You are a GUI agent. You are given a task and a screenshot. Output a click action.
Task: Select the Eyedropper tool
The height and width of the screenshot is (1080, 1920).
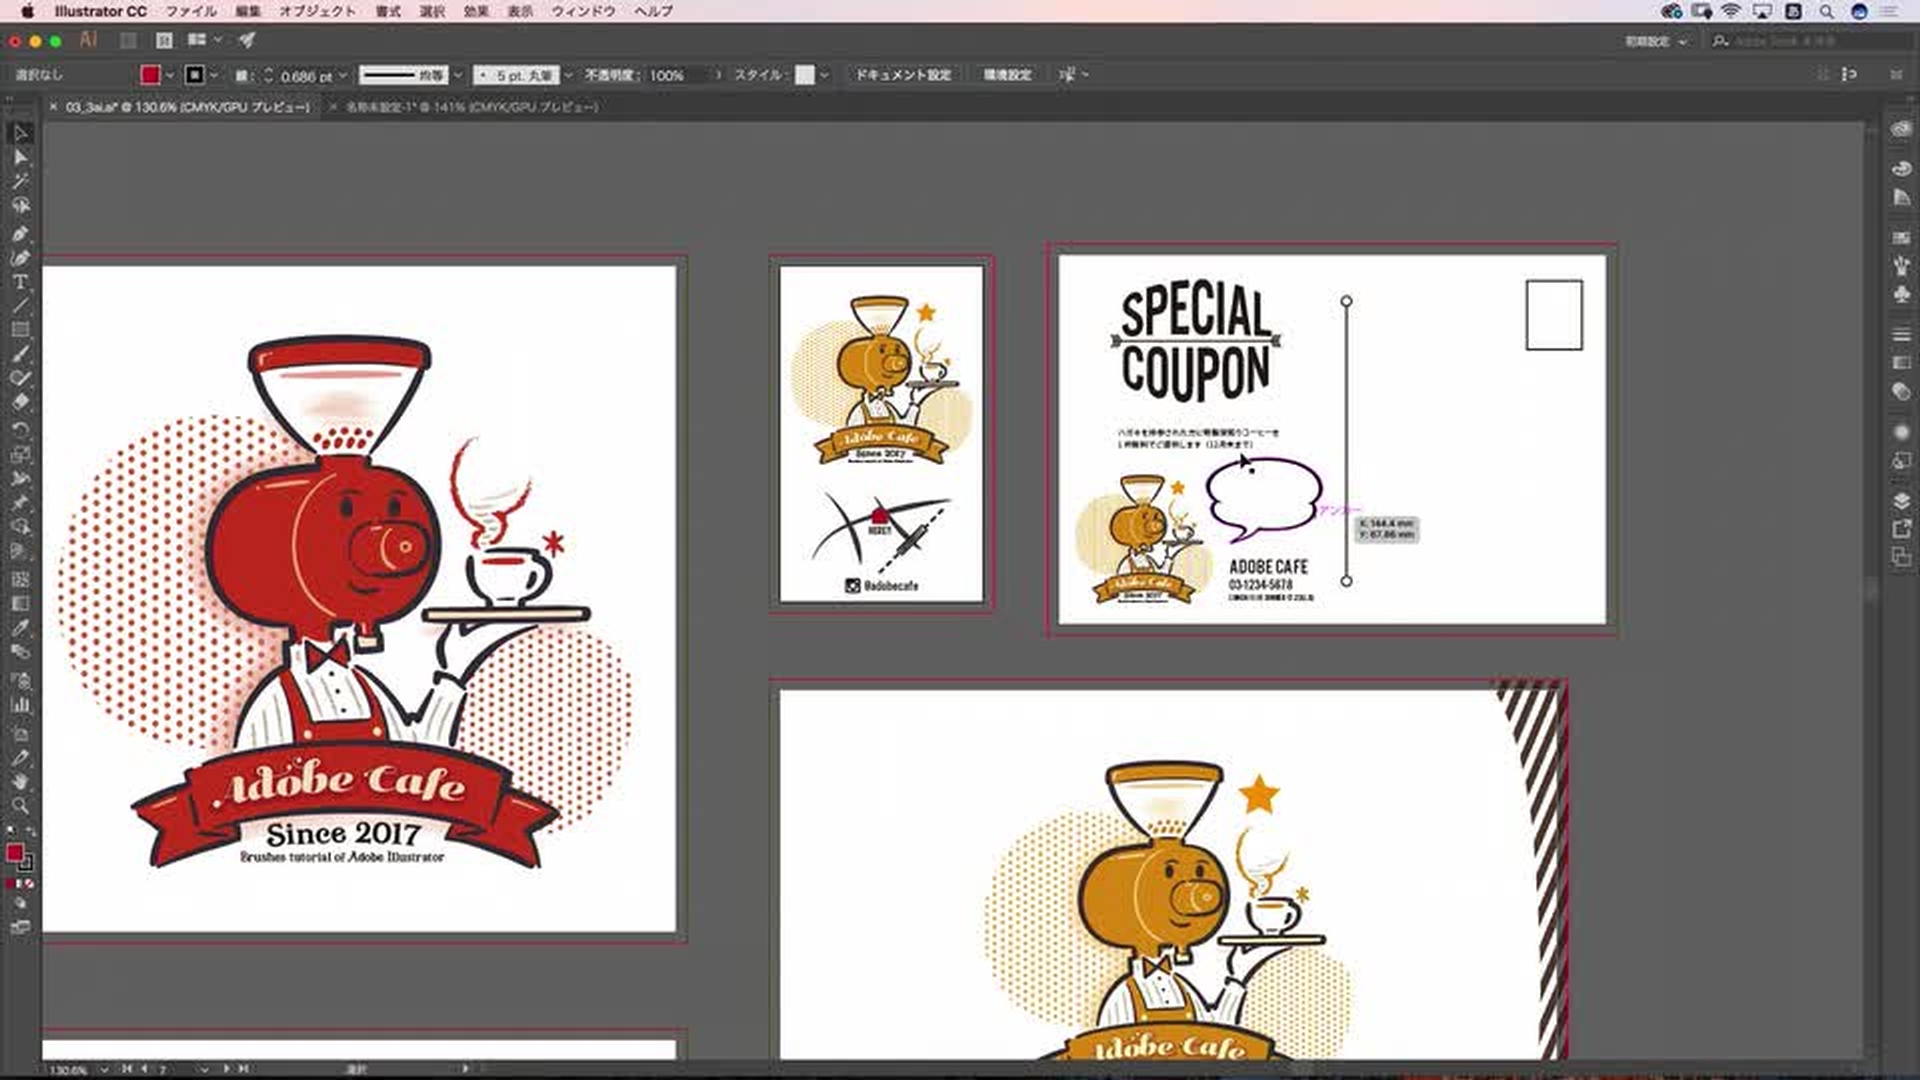point(20,628)
